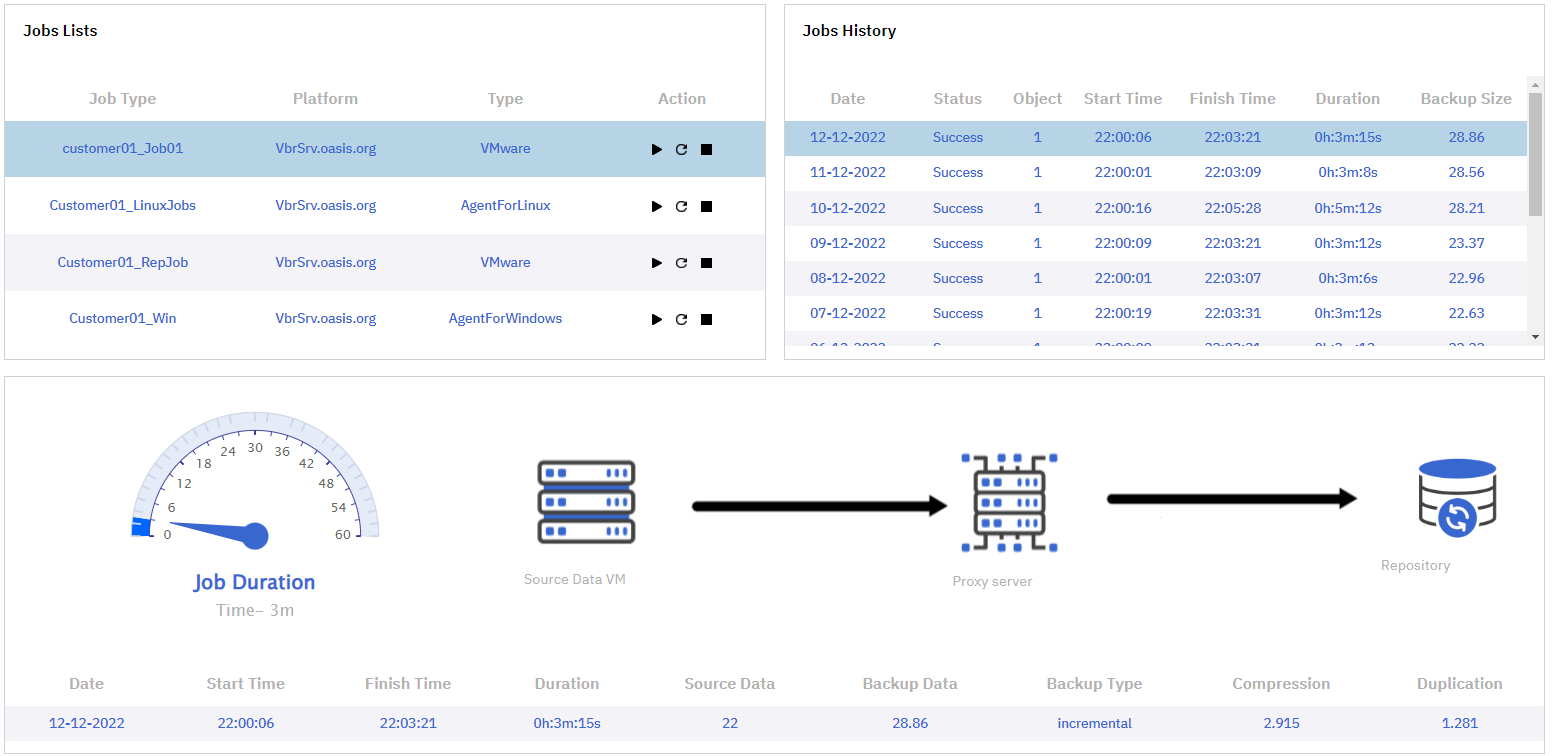Select the Customer01_RepJob job name
Screen dimensions: 1552x756
pyautogui.click(x=123, y=263)
